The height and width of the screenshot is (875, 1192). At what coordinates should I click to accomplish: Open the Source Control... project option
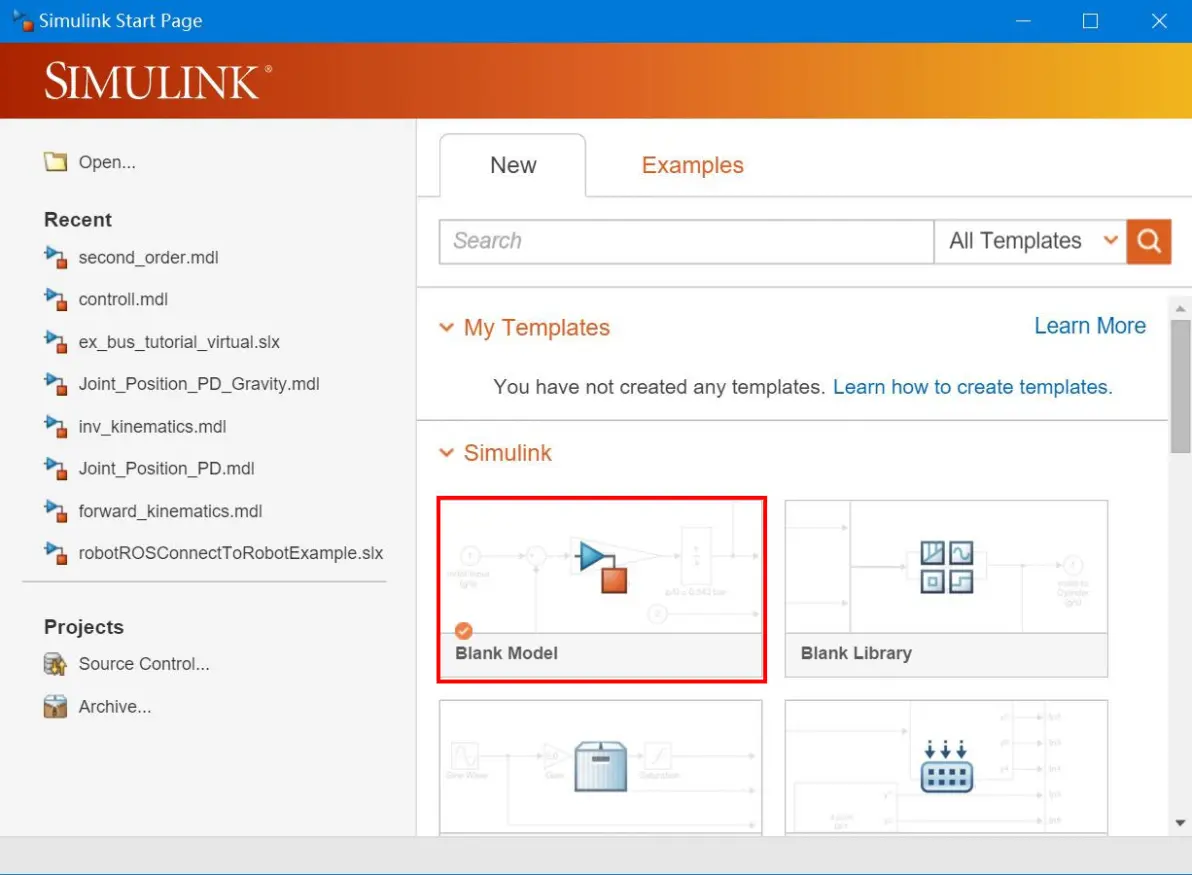click(144, 664)
